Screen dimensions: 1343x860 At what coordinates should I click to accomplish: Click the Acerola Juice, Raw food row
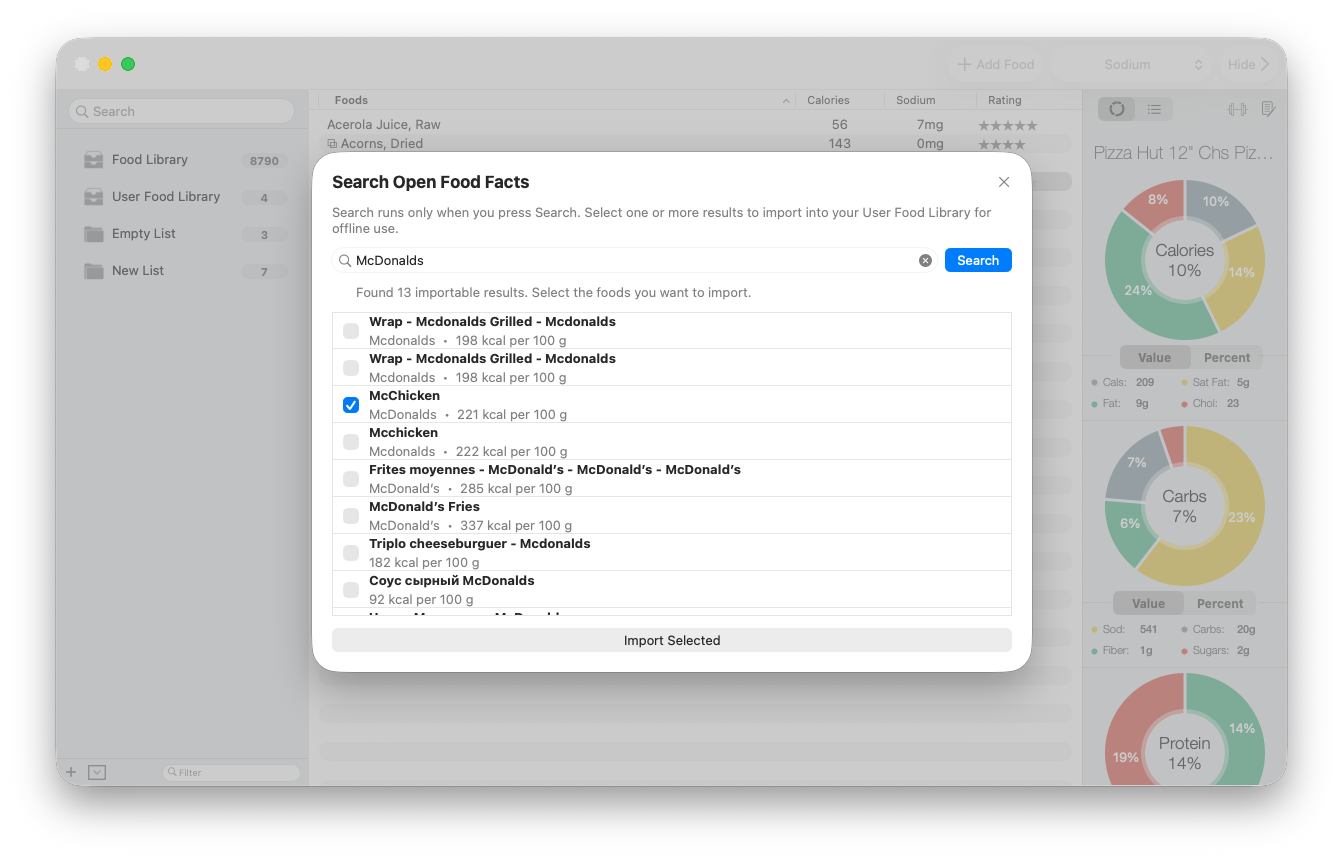point(695,125)
